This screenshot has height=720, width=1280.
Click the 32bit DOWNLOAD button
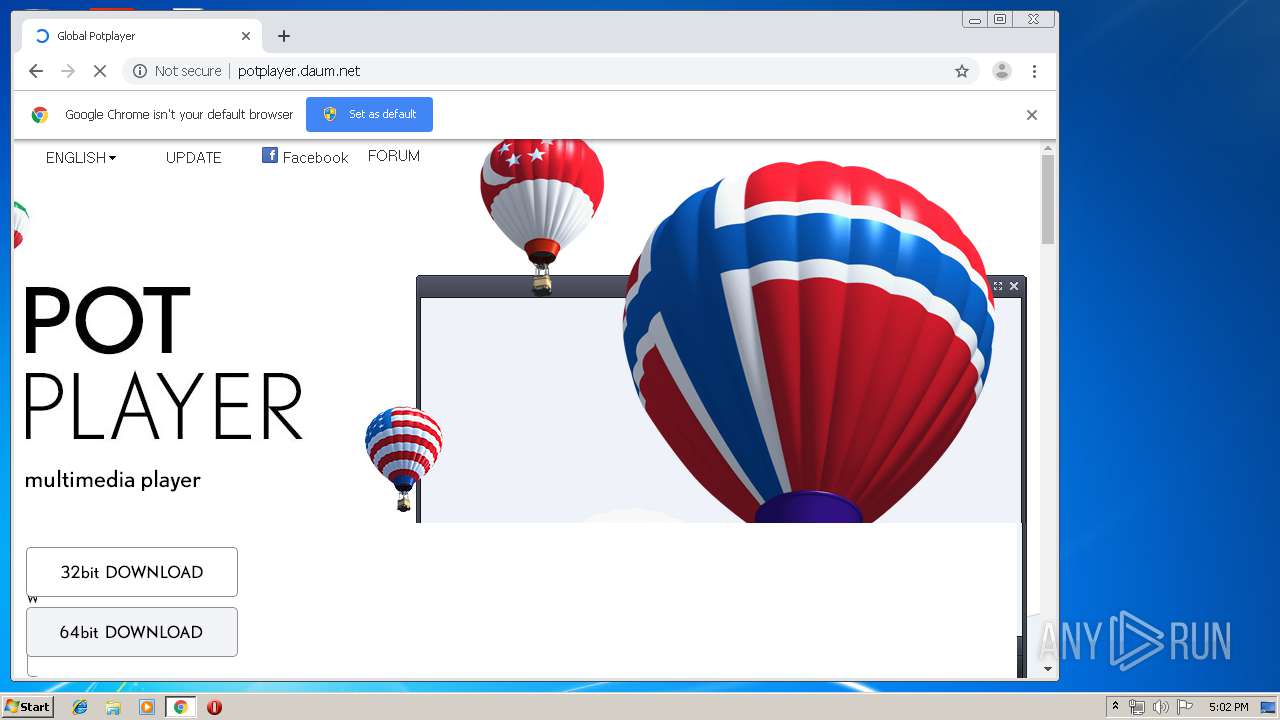pyautogui.click(x=132, y=572)
